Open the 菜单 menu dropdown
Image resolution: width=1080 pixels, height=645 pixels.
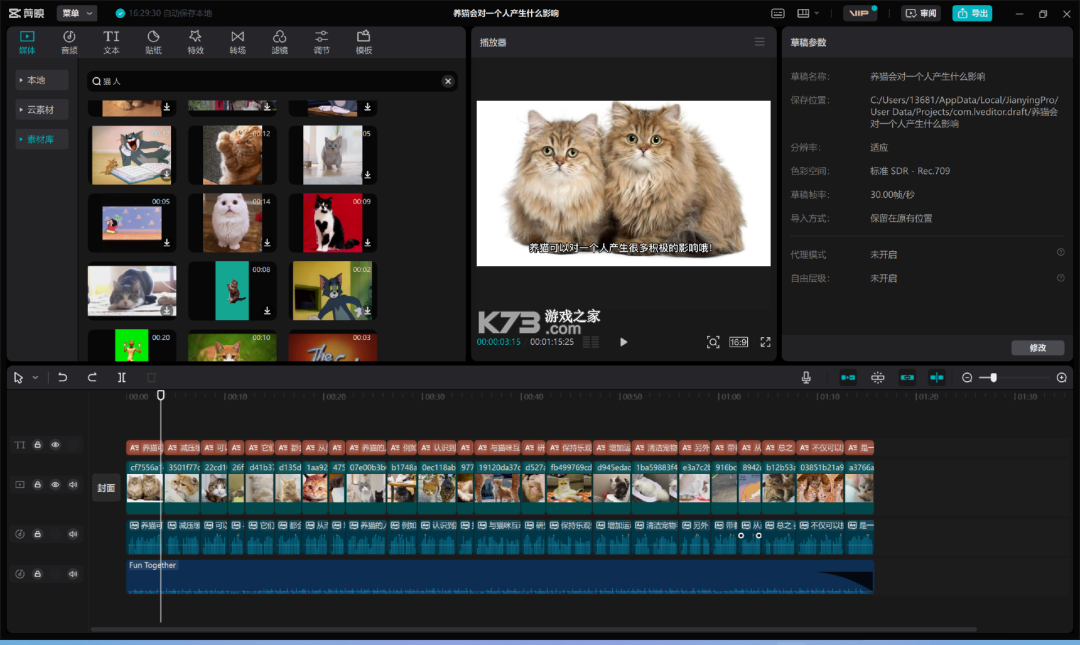(76, 13)
